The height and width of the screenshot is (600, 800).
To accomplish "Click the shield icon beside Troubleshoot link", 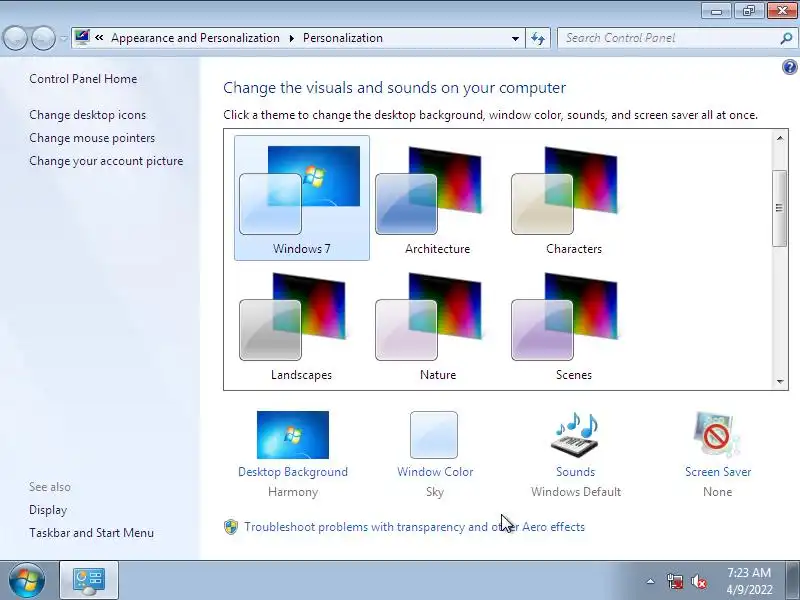I will 231,527.
